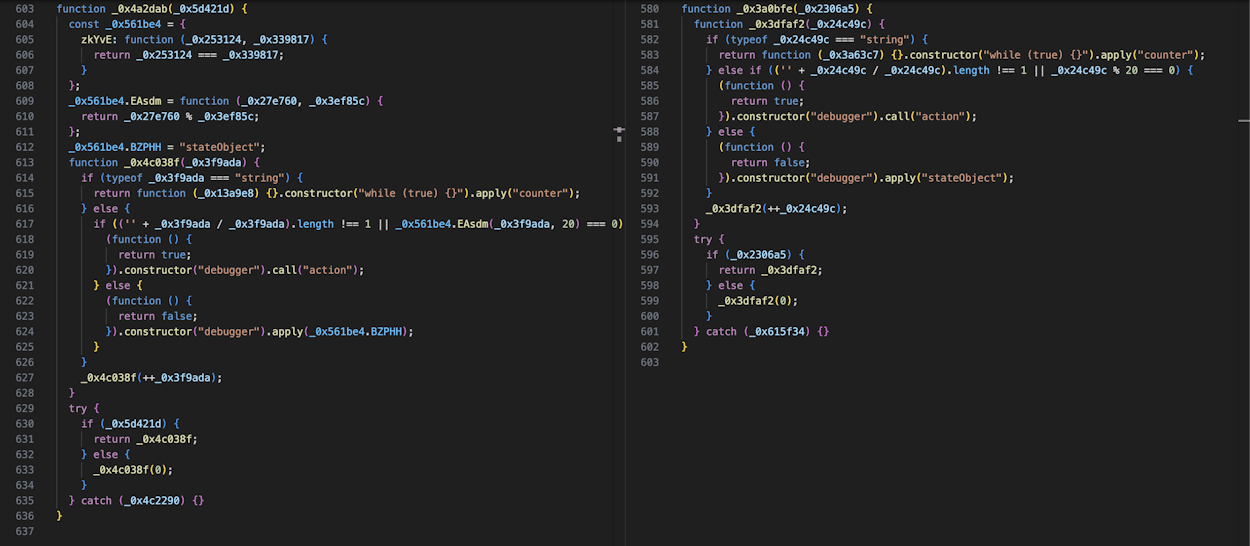Viewport: 1250px width, 546px height.
Task: Click the "stateObject" string on line 612
Action: (222, 147)
